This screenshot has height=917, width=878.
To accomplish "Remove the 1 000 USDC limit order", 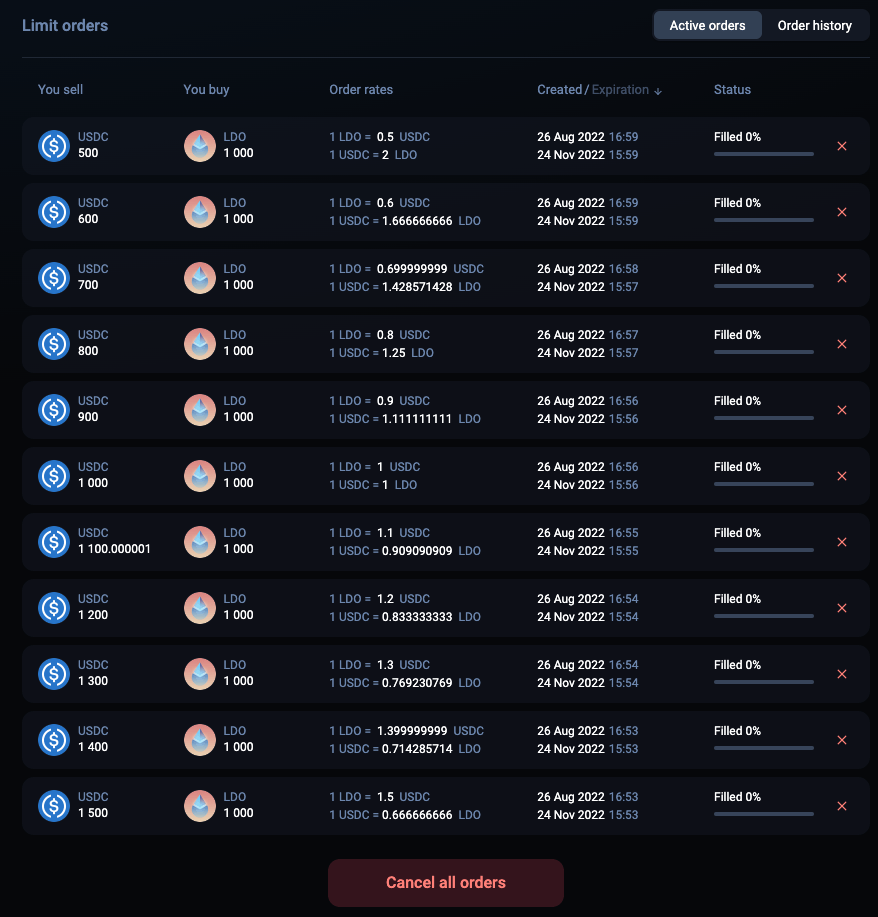I will (x=841, y=476).
